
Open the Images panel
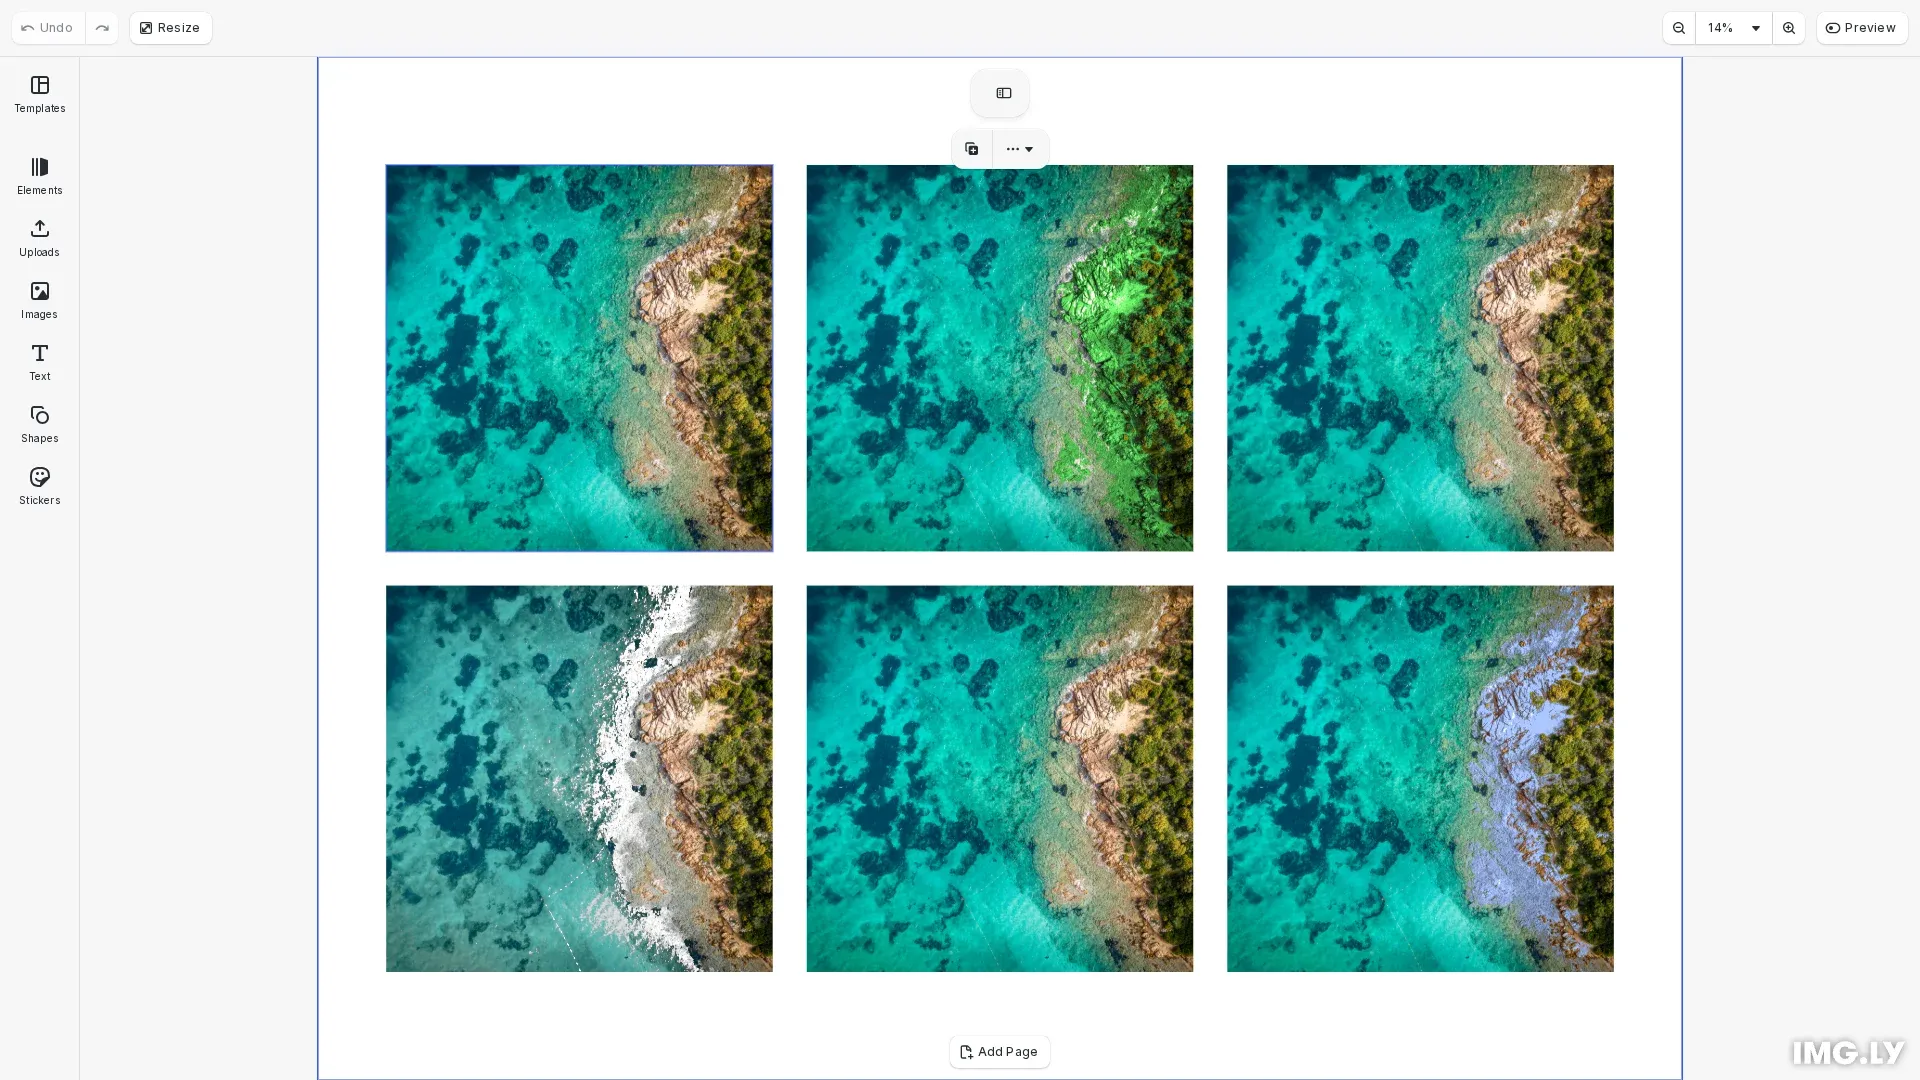pos(40,300)
